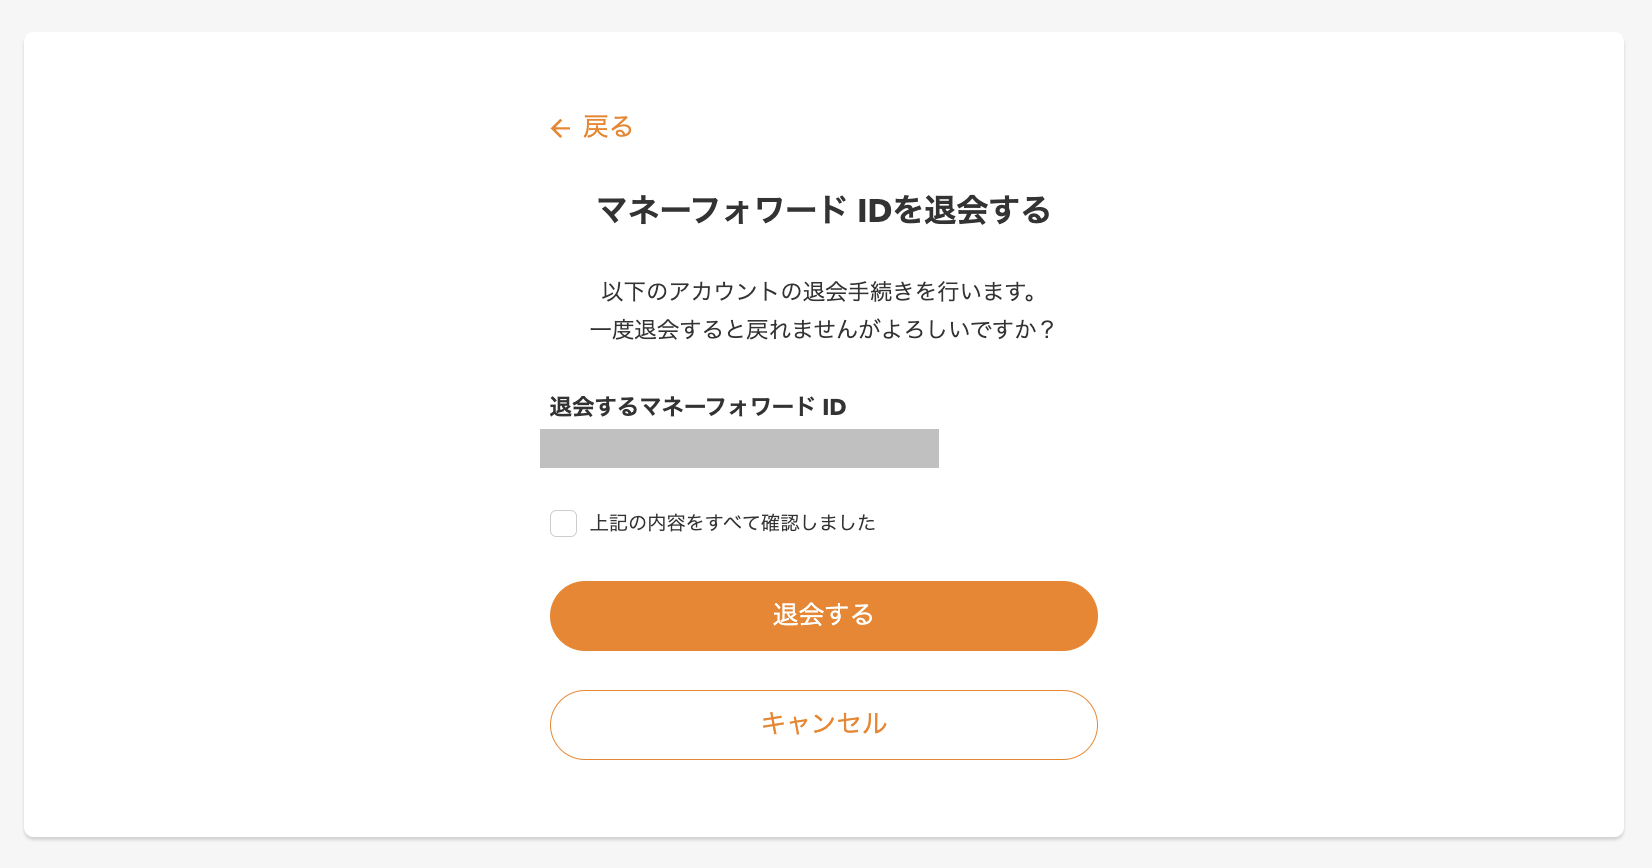Click the question mark ending the warning
1652x868 pixels.
(x=1047, y=330)
